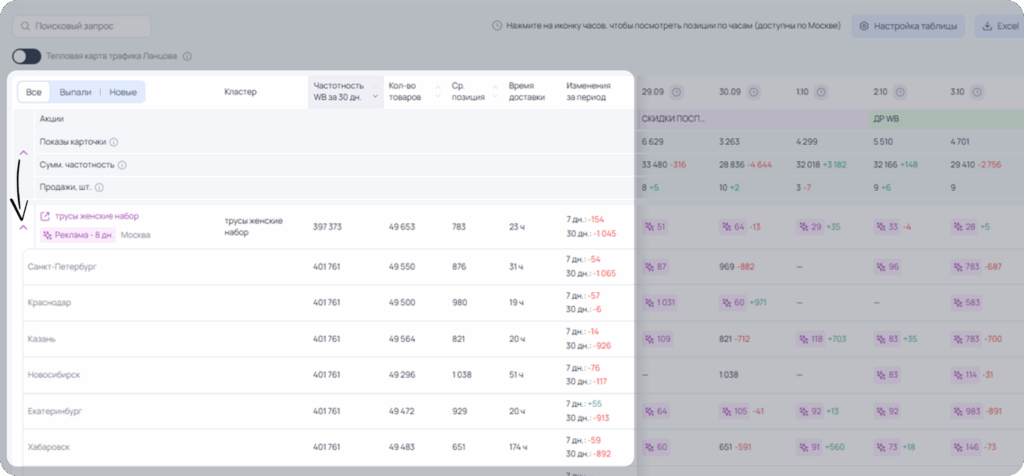The width and height of the screenshot is (1024, 476).
Task: Click ad position badge 114 in Новосибирск row
Action: [966, 375]
